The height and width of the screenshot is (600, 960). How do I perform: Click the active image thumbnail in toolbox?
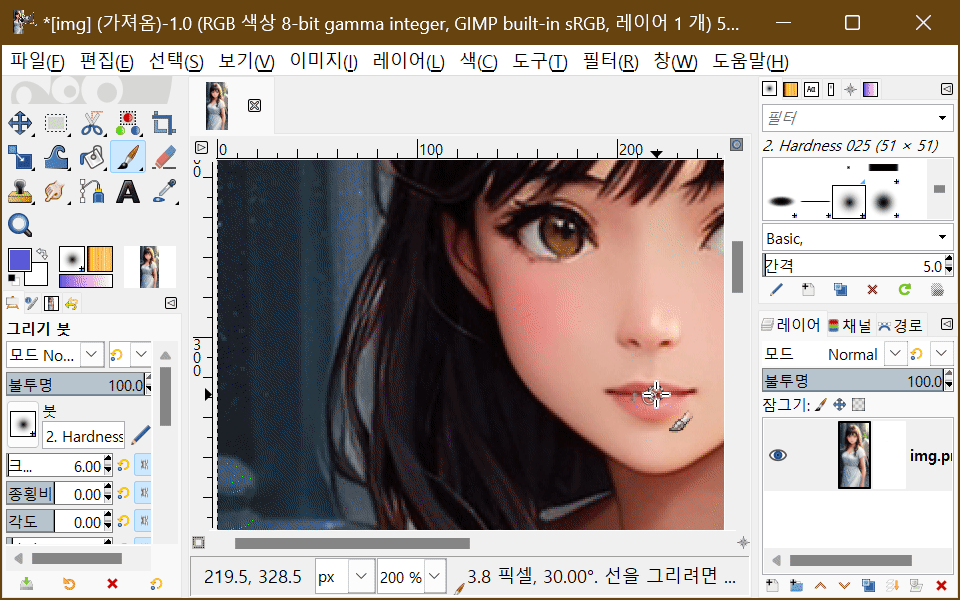[x=149, y=267]
